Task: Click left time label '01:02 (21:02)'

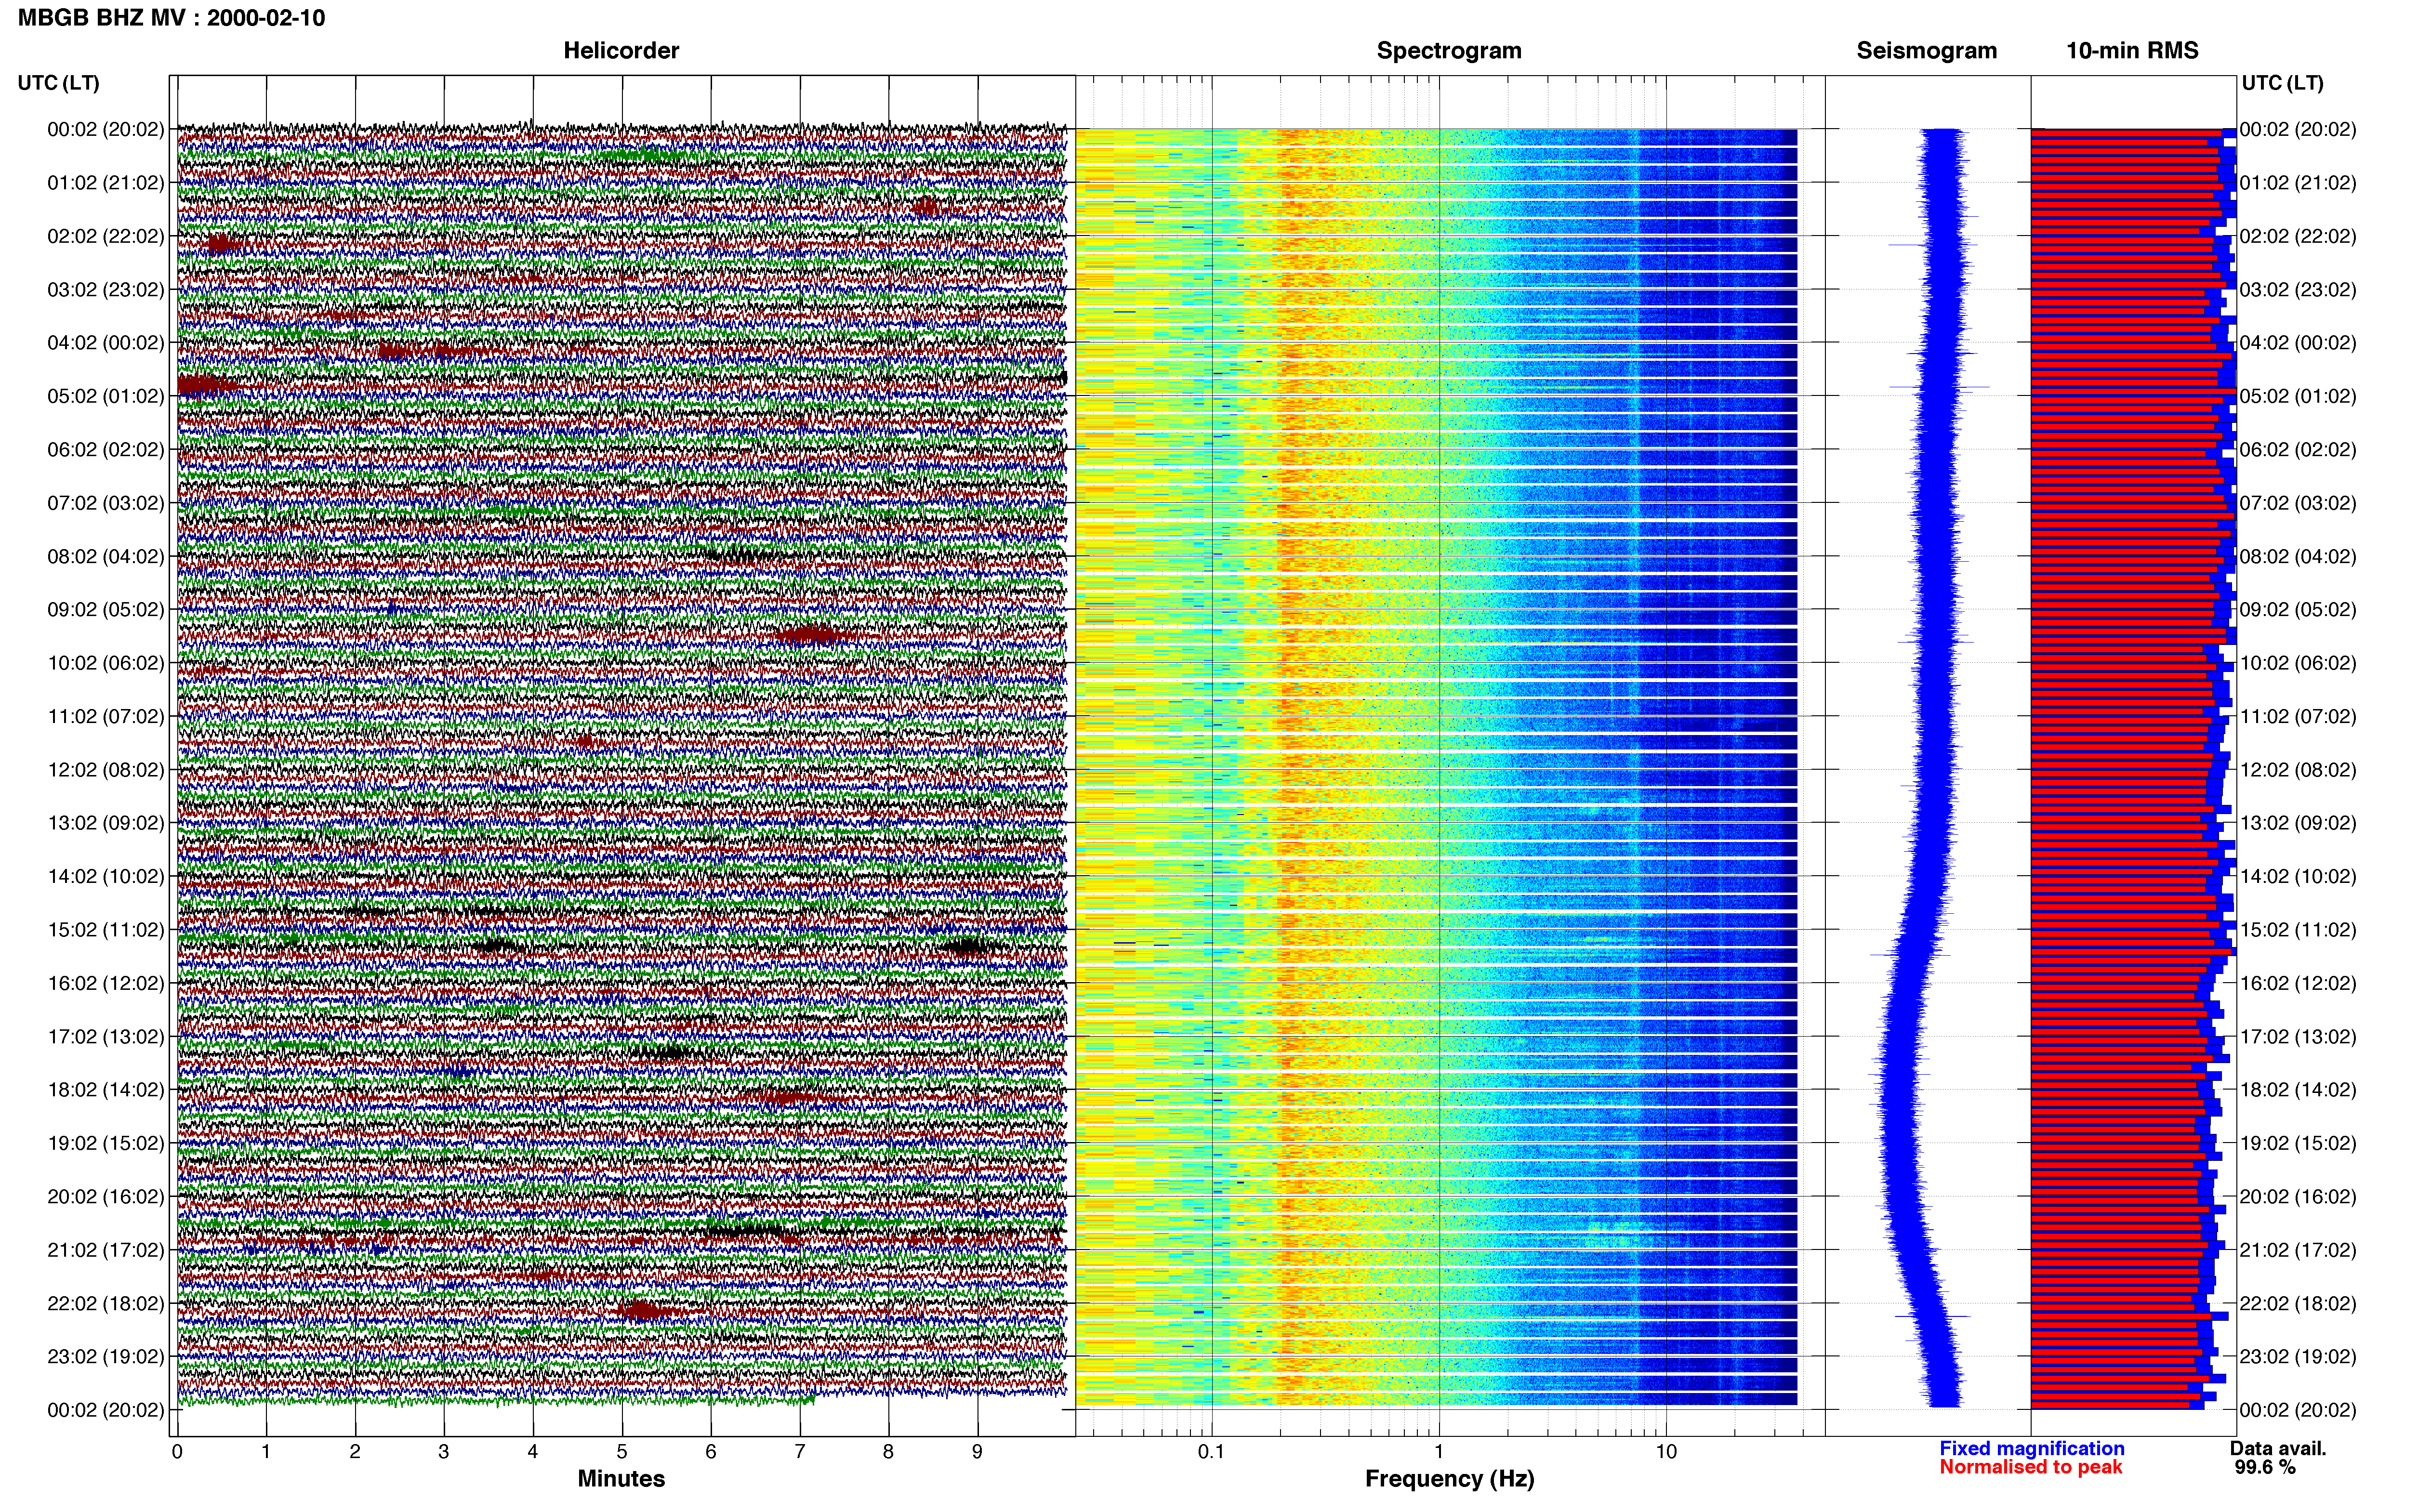Action: coord(106,183)
